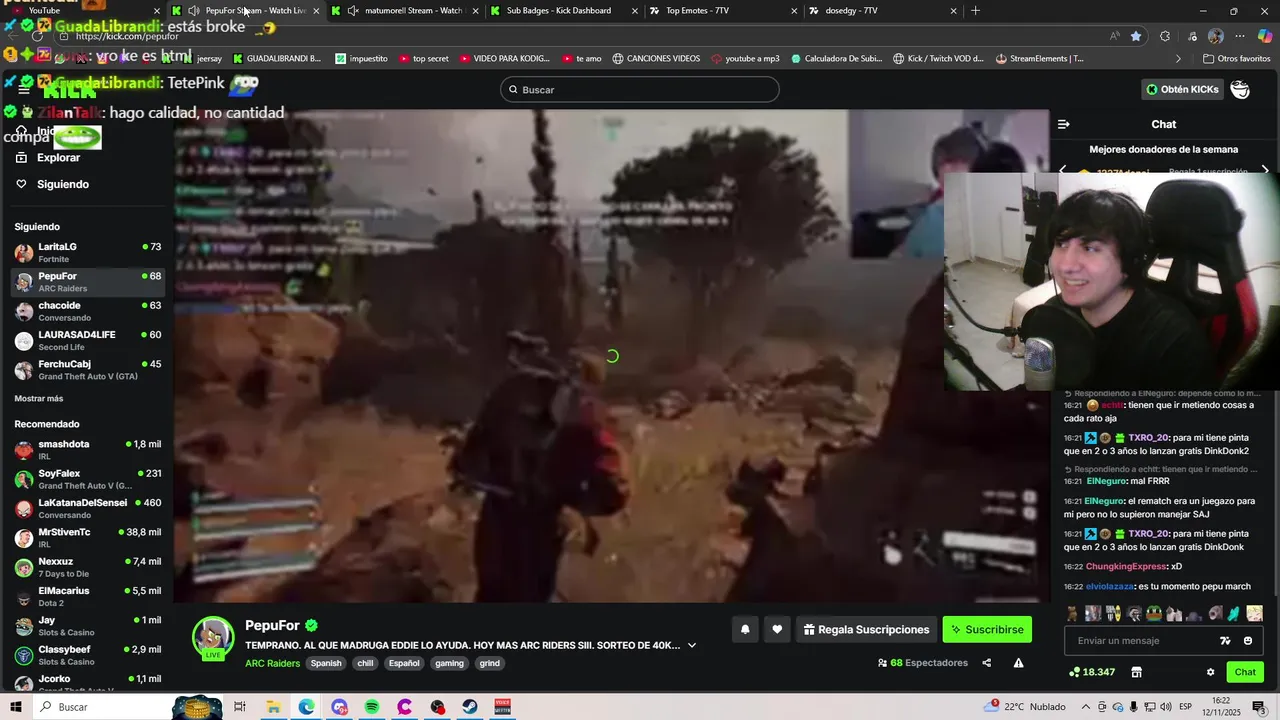Open chacoide channel in sidebar
Image resolution: width=1280 pixels, height=720 pixels.
coord(88,311)
